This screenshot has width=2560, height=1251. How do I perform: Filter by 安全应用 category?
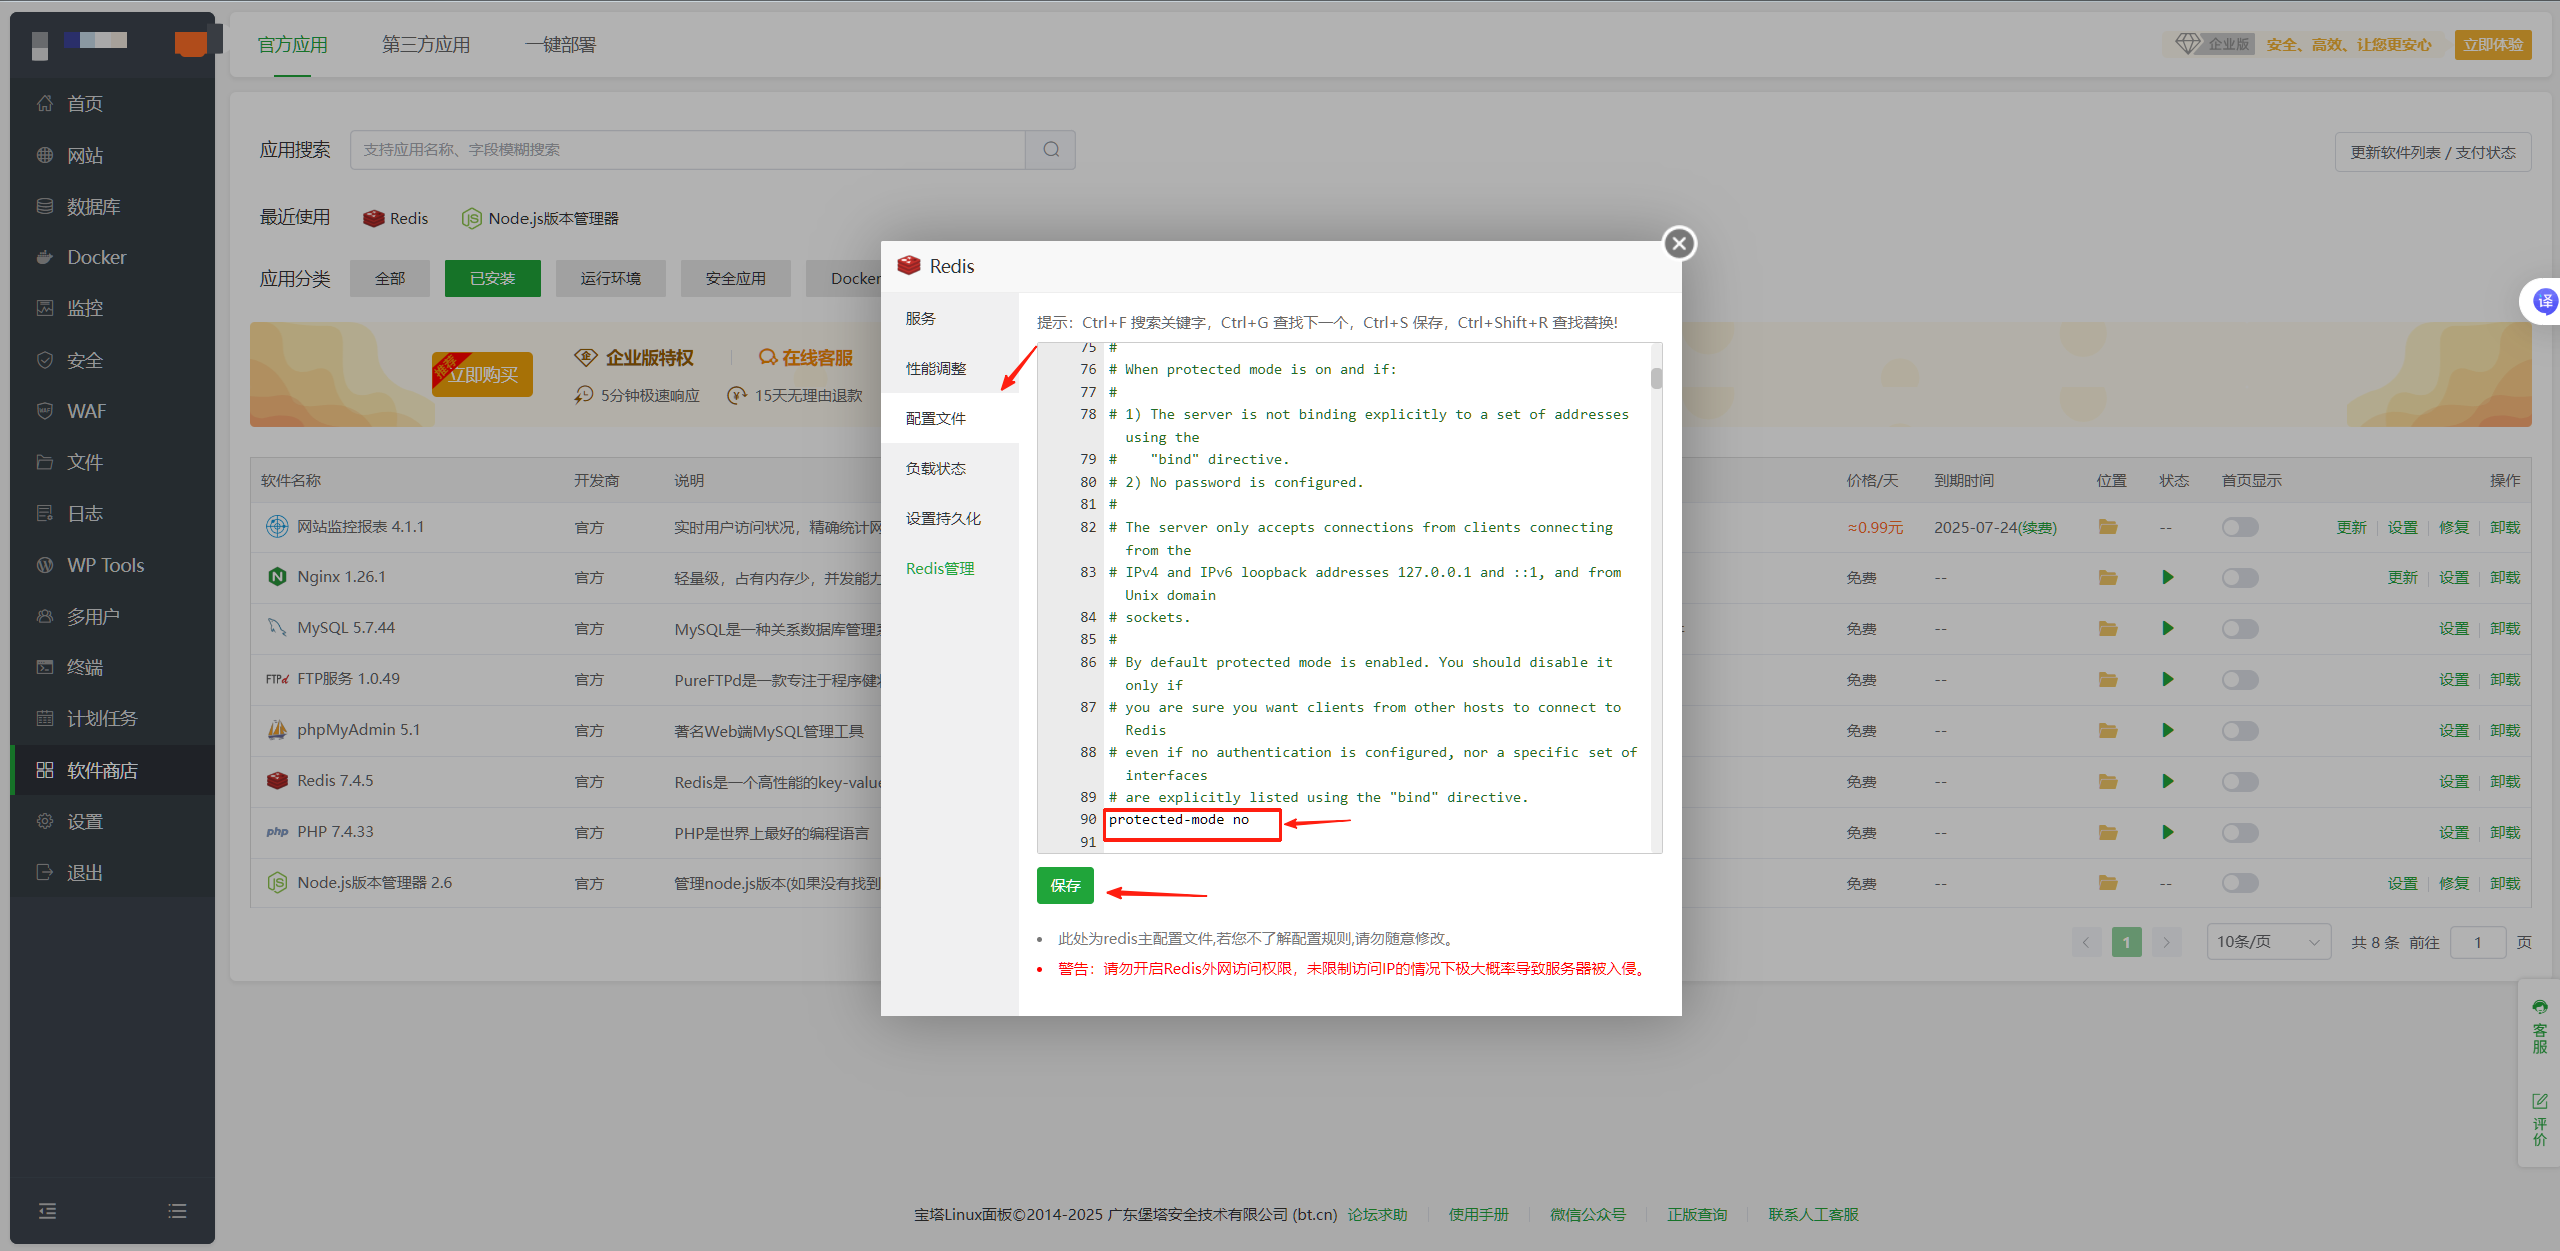(x=735, y=278)
